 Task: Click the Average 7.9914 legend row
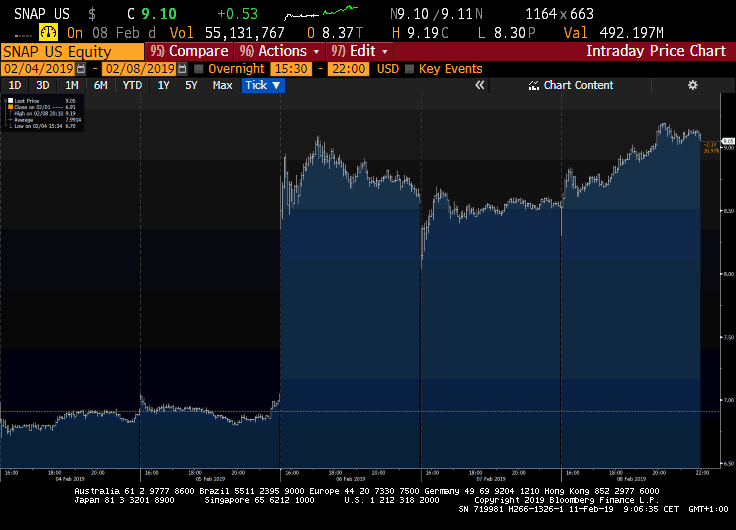(x=44, y=120)
